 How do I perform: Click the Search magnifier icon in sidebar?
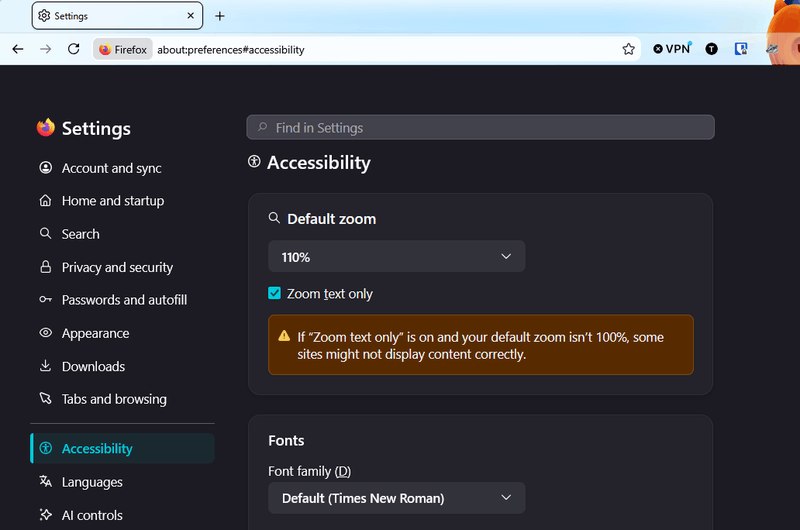45,234
